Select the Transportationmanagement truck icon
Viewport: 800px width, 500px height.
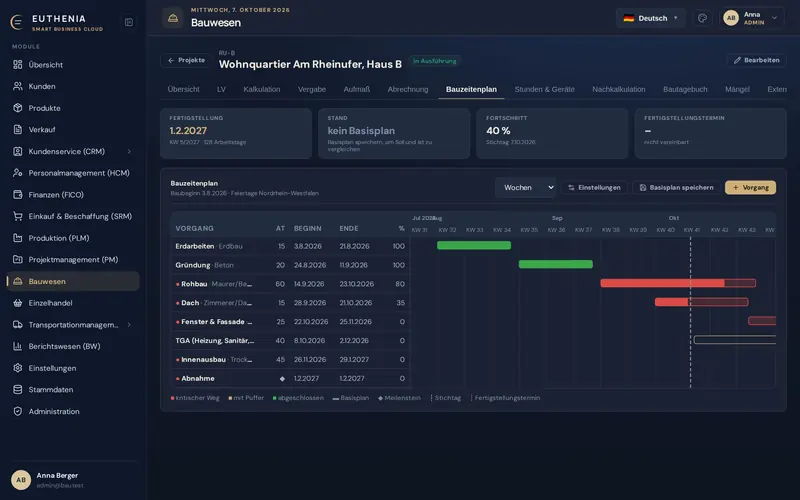[x=18, y=324]
